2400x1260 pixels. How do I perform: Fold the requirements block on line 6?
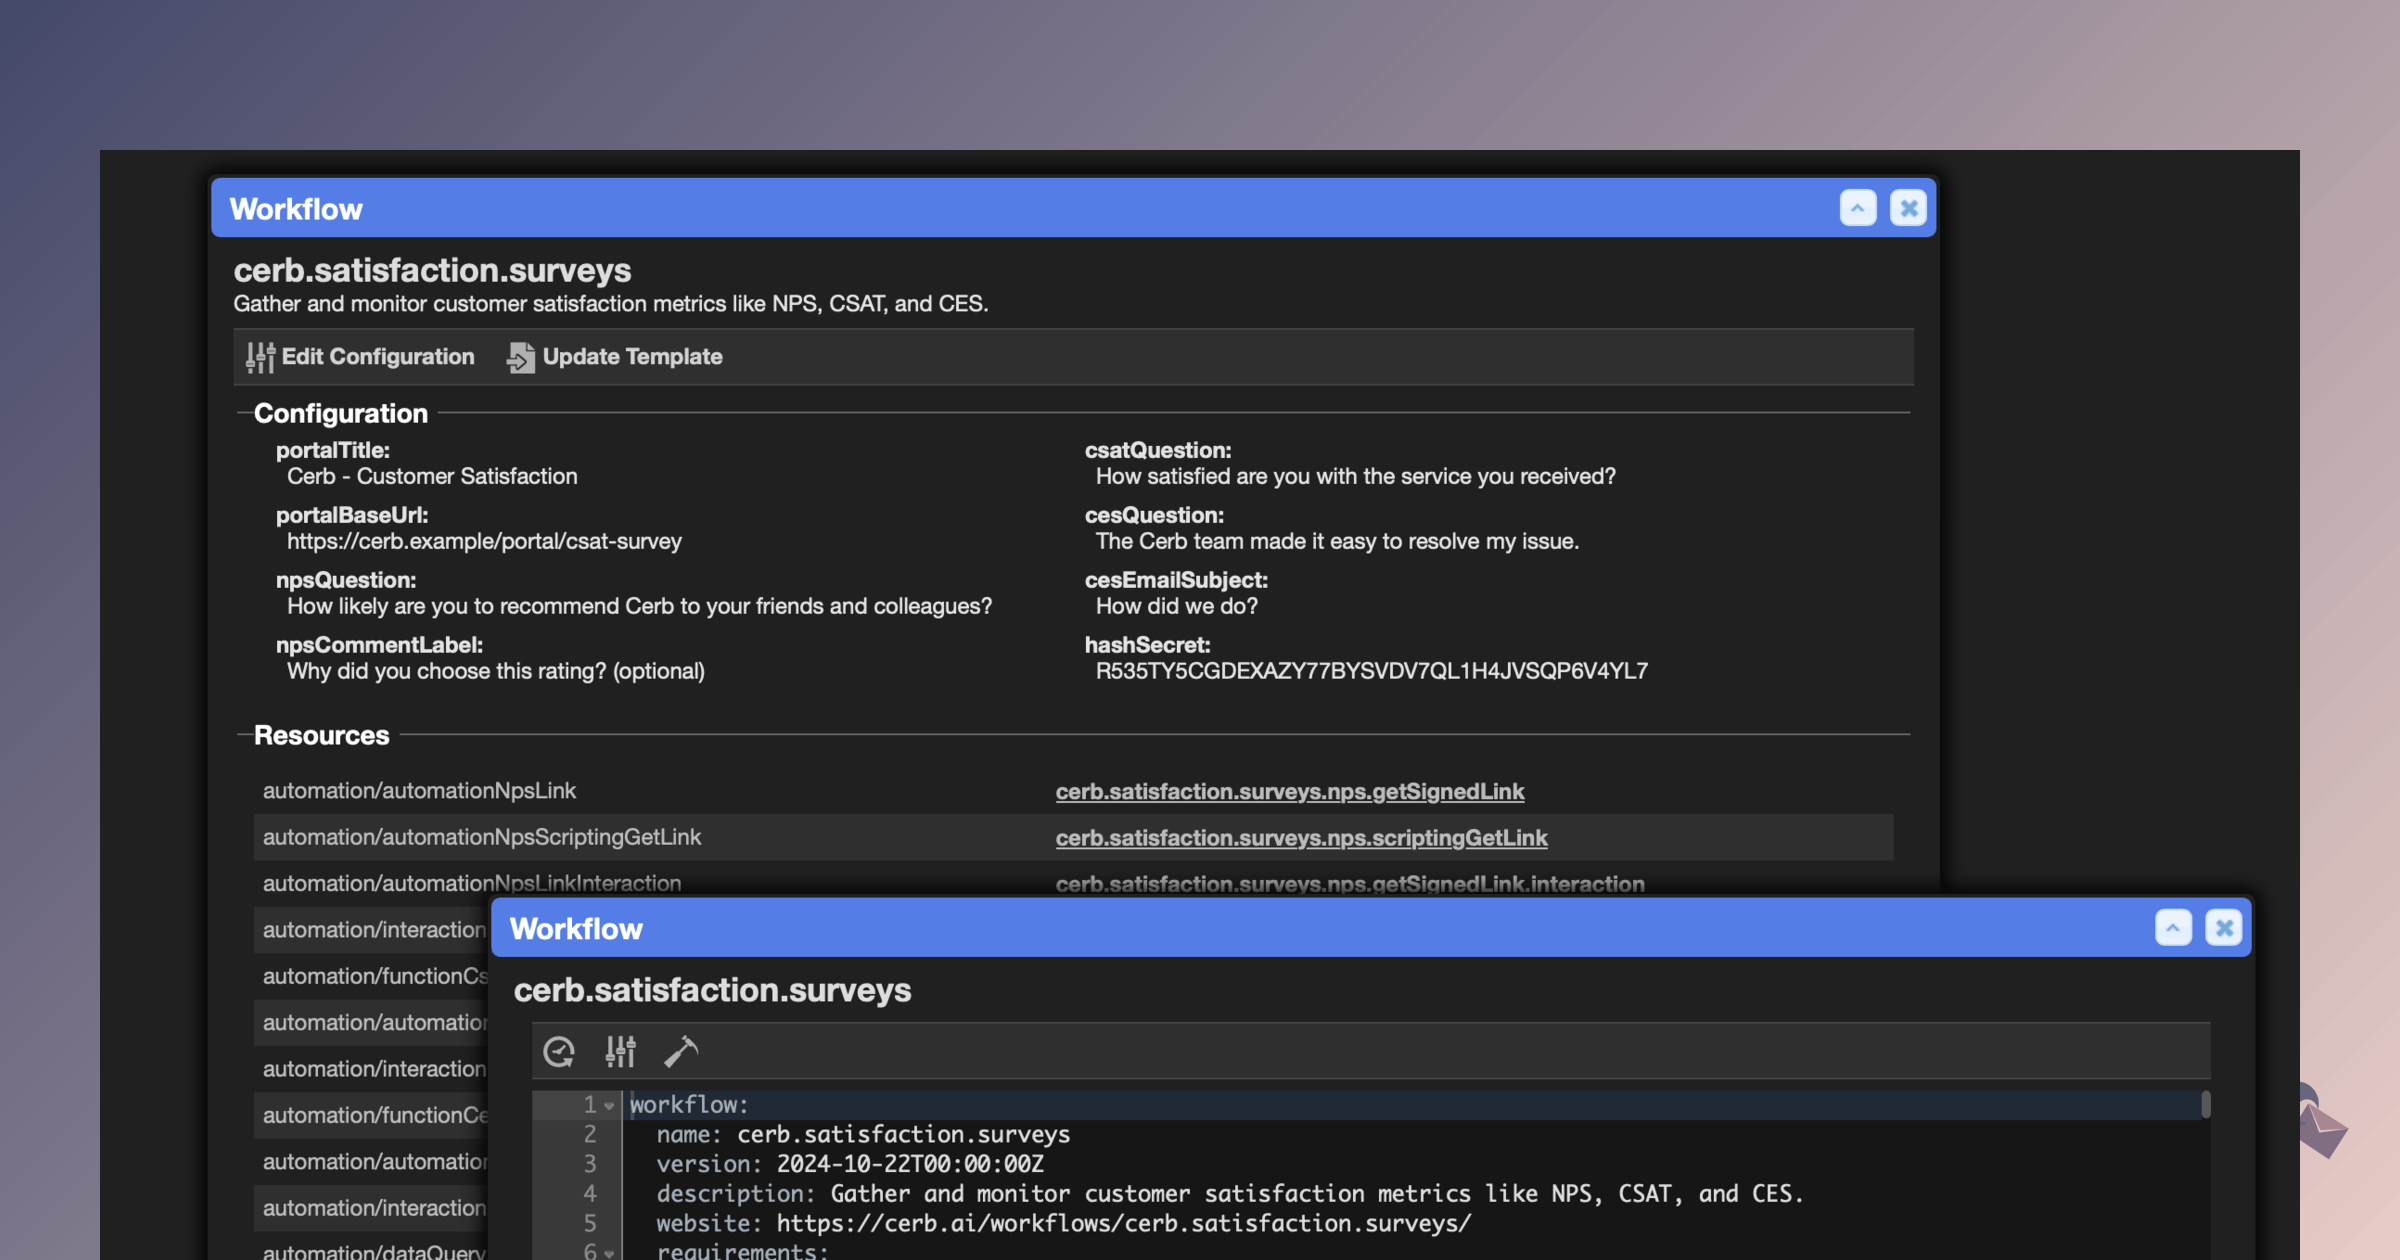click(x=609, y=1252)
